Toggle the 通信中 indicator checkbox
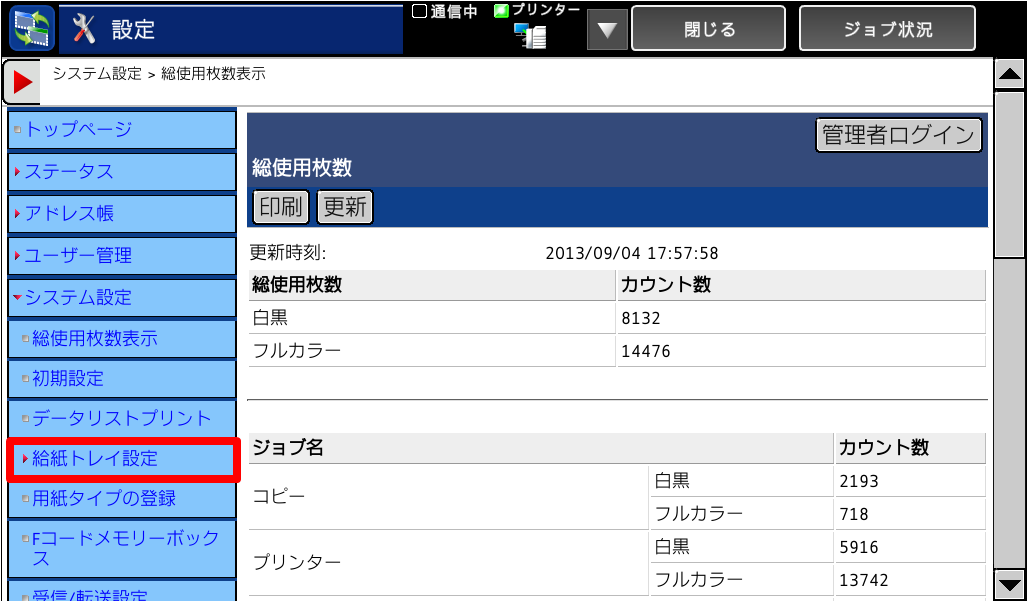This screenshot has width=1028, height=605. pos(420,12)
